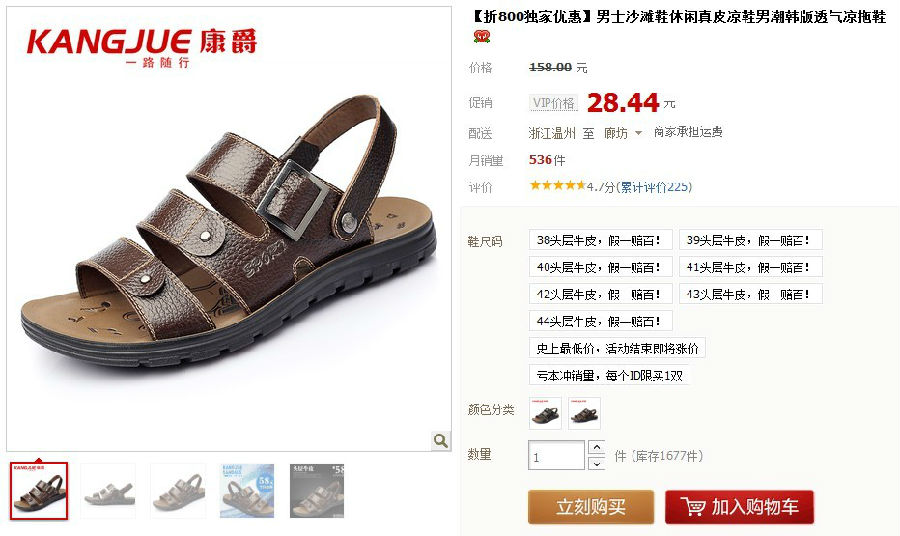View the blue 58 promo thumbnail
This screenshot has width=900, height=536.
pos(247,491)
